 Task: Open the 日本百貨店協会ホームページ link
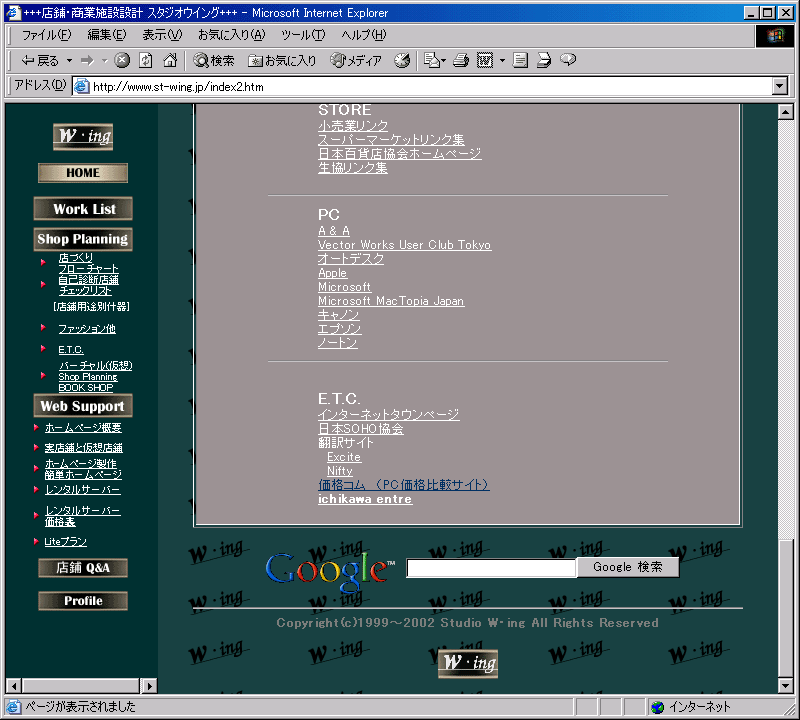point(399,154)
